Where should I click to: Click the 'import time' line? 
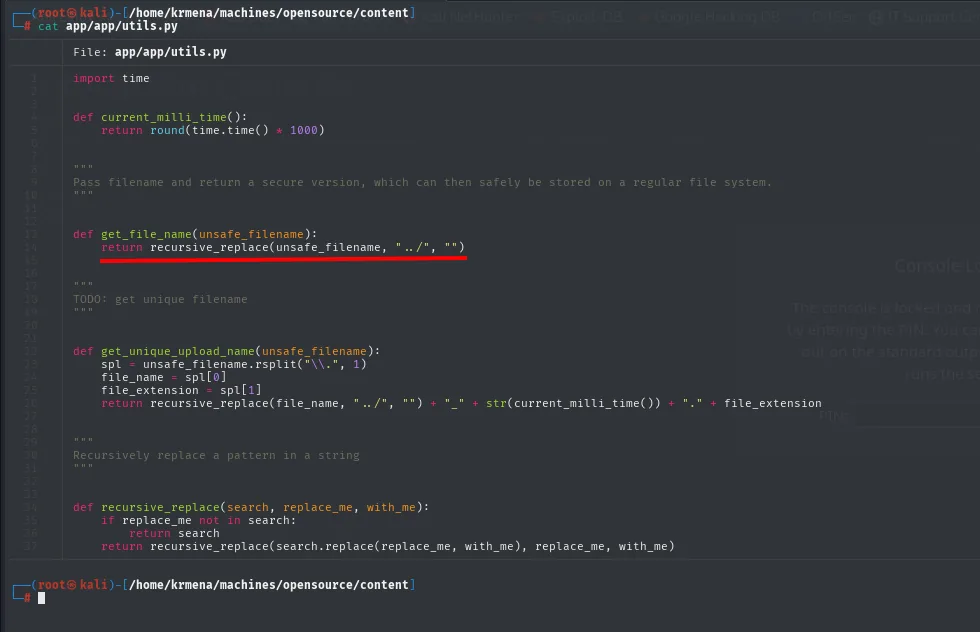tap(111, 78)
